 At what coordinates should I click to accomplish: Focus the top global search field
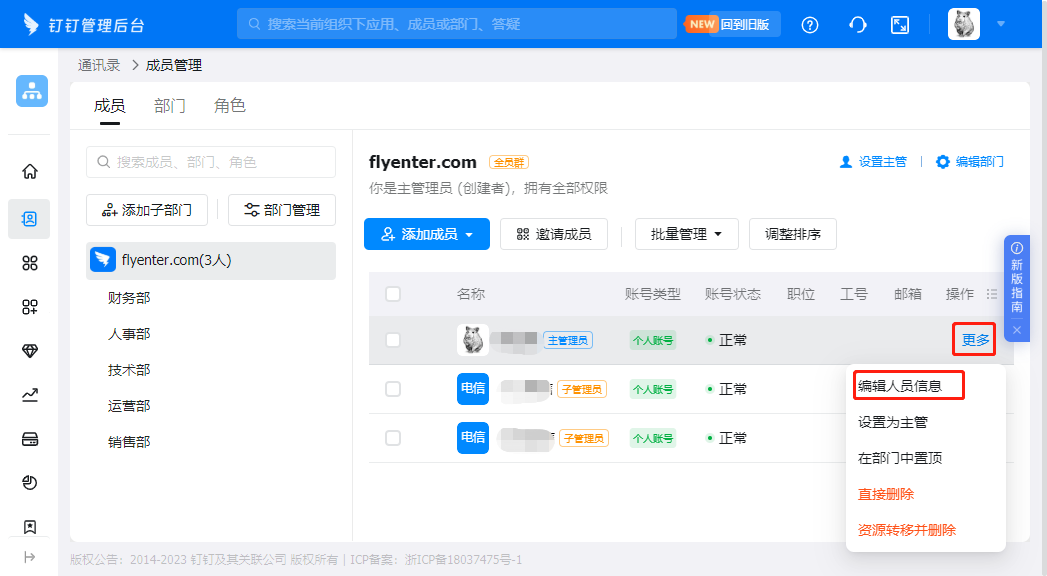click(x=457, y=24)
